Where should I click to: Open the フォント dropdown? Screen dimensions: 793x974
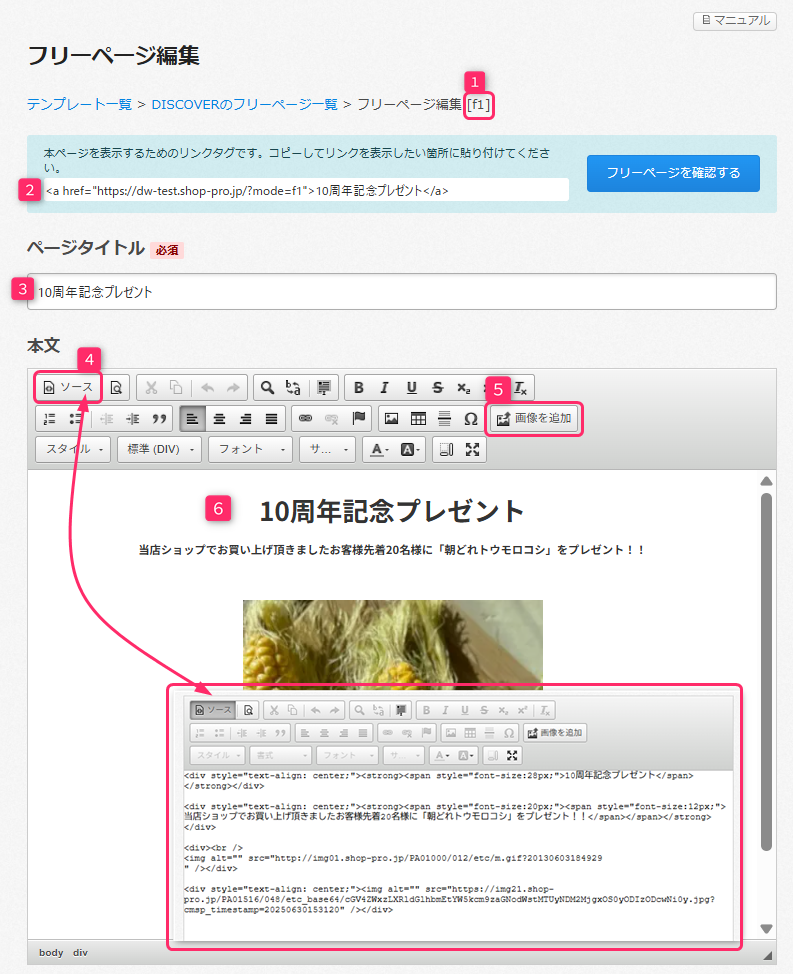249,449
